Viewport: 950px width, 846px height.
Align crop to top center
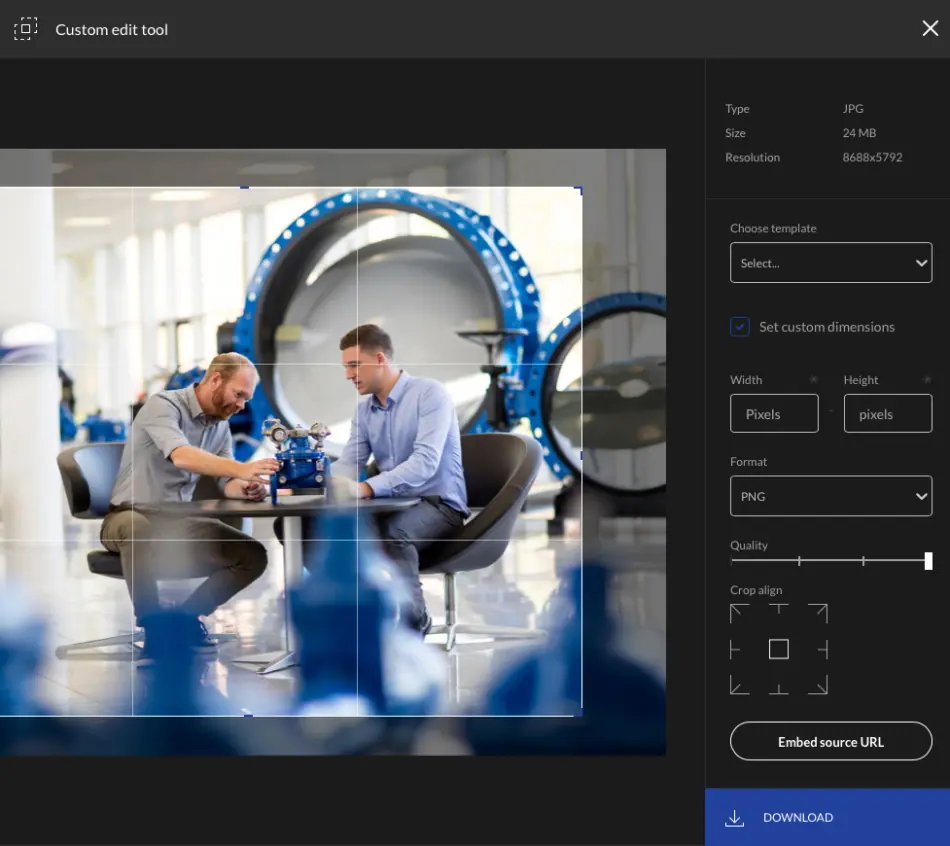(779, 610)
